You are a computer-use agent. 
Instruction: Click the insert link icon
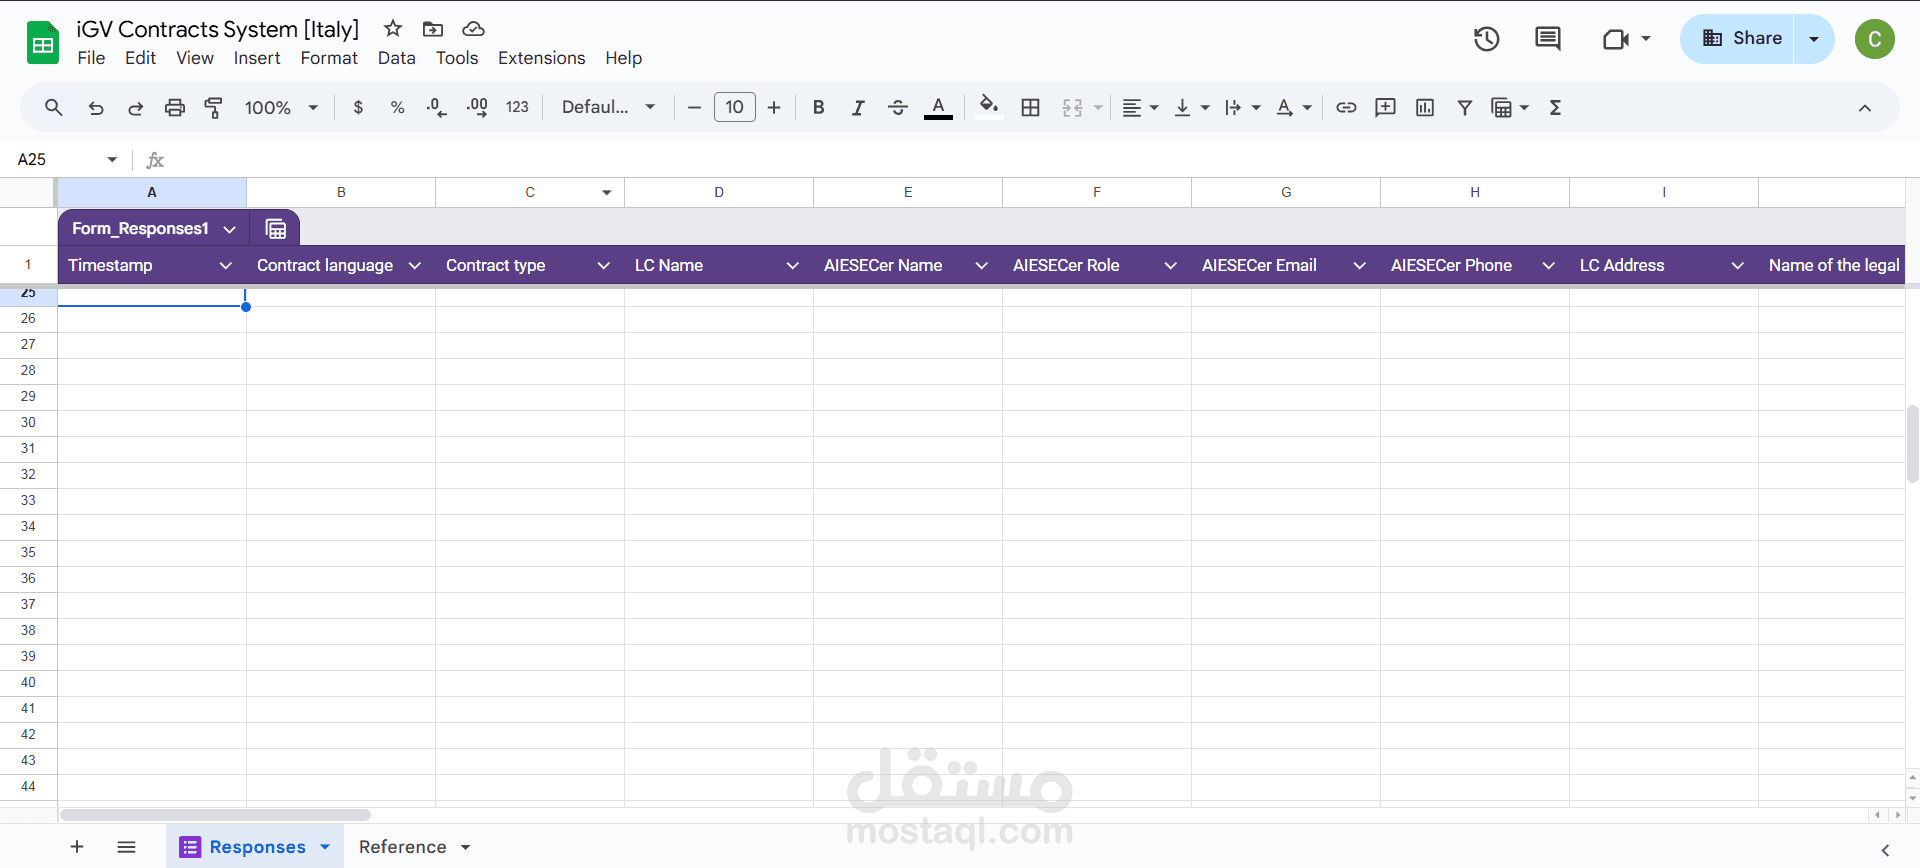[x=1346, y=108]
